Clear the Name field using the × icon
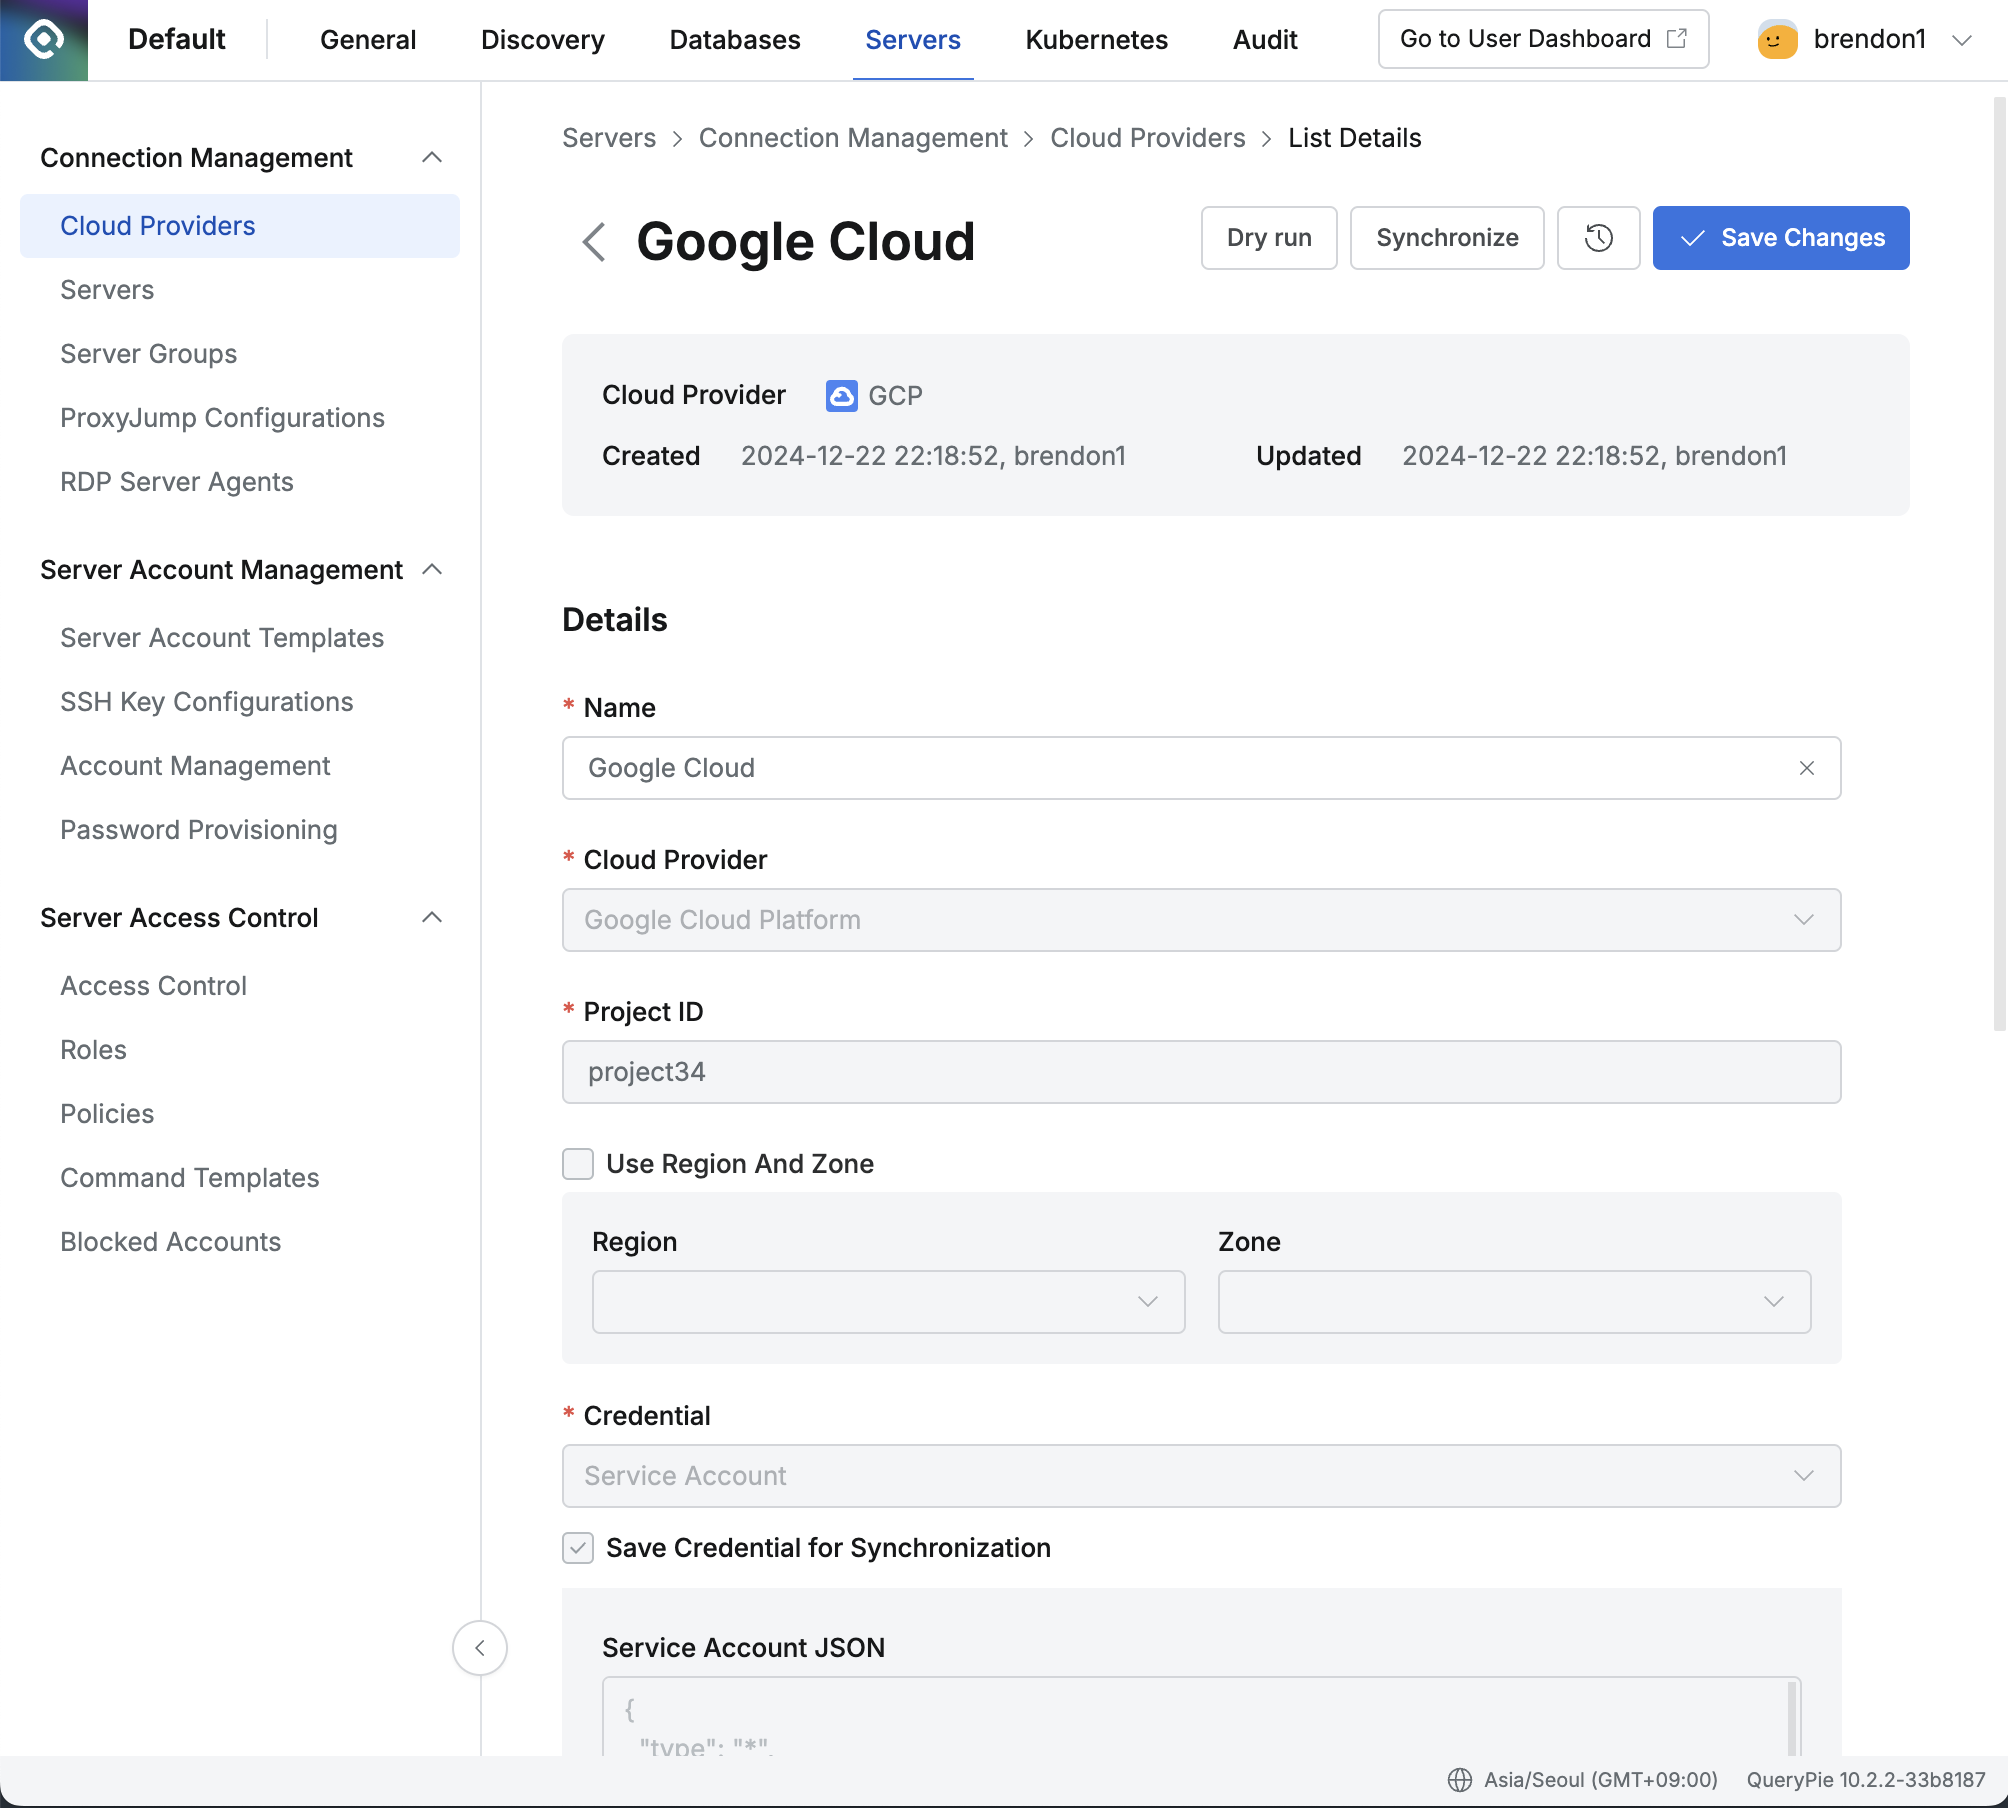This screenshot has height=1808, width=2008. [1807, 768]
